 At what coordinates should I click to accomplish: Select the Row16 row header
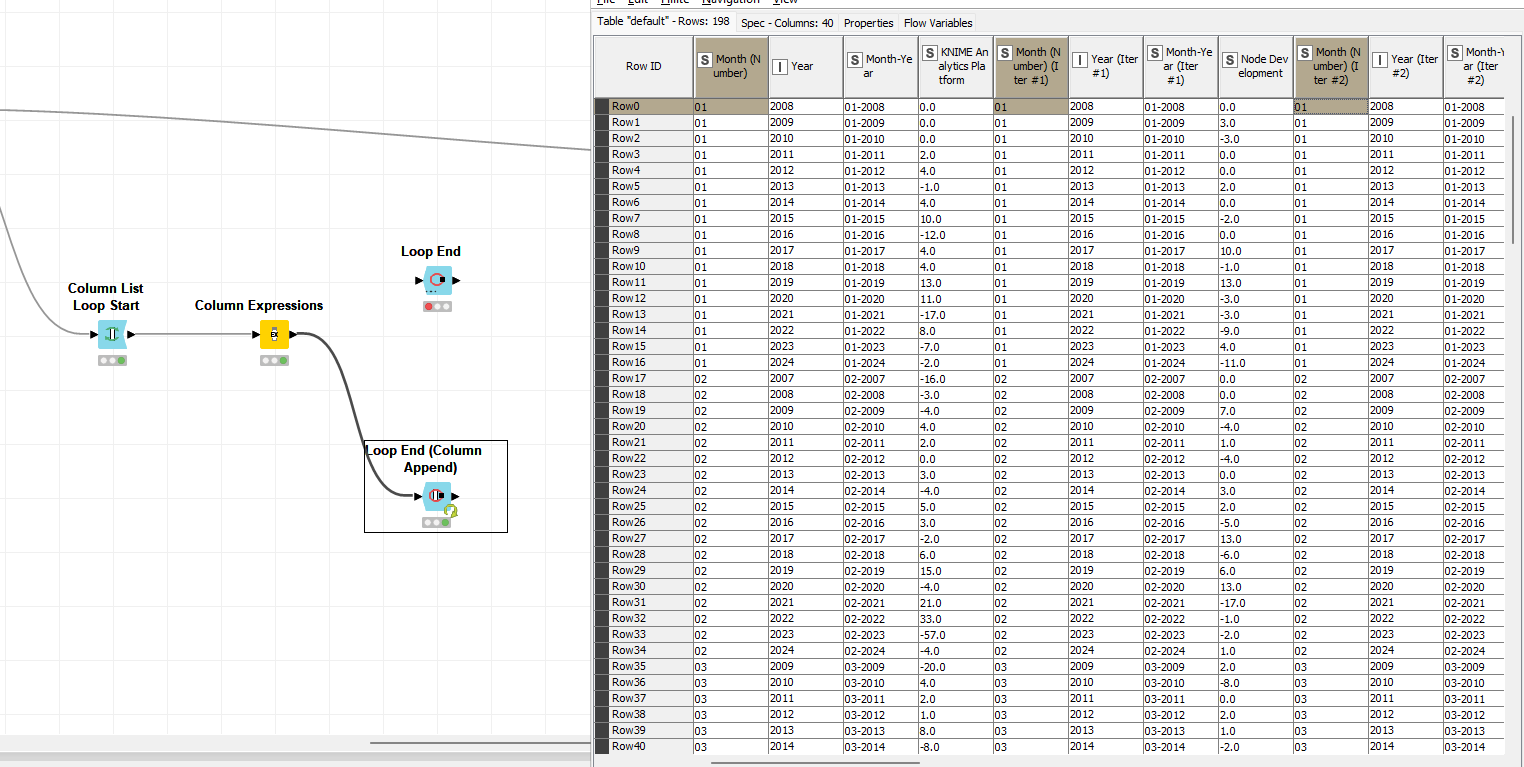click(x=643, y=362)
